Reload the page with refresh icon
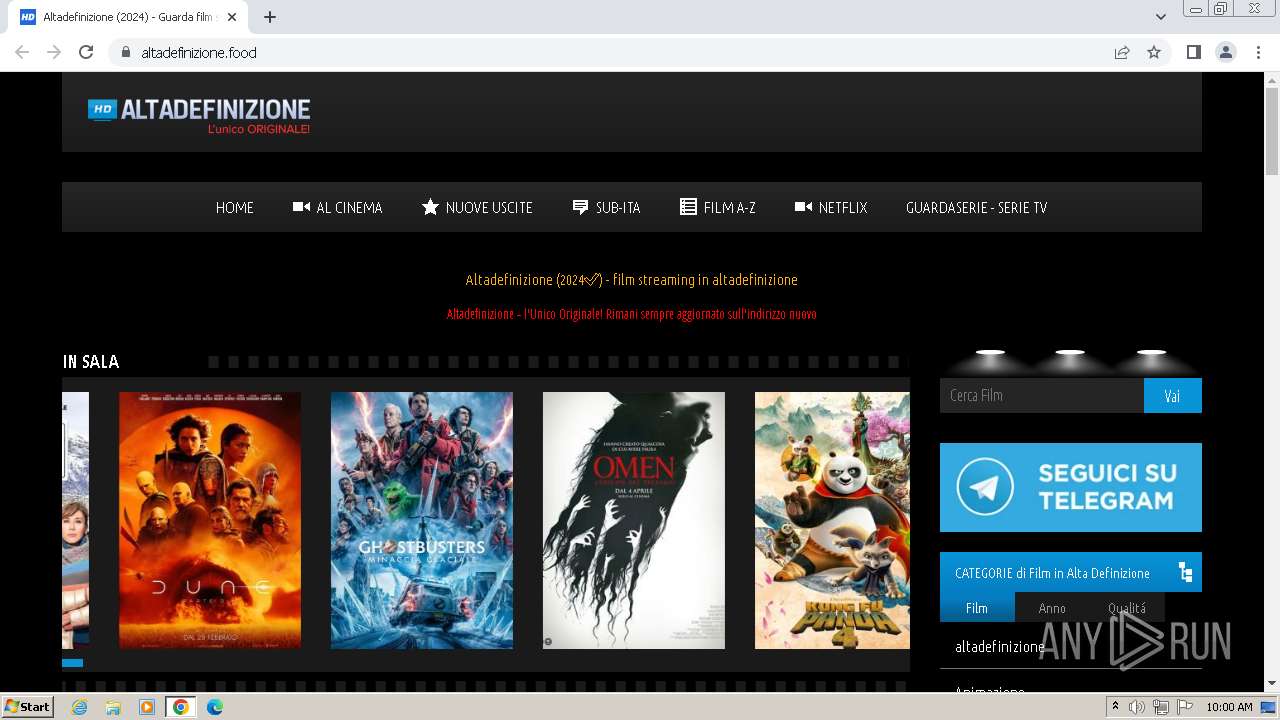Viewport: 1280px width, 720px height. point(86,52)
